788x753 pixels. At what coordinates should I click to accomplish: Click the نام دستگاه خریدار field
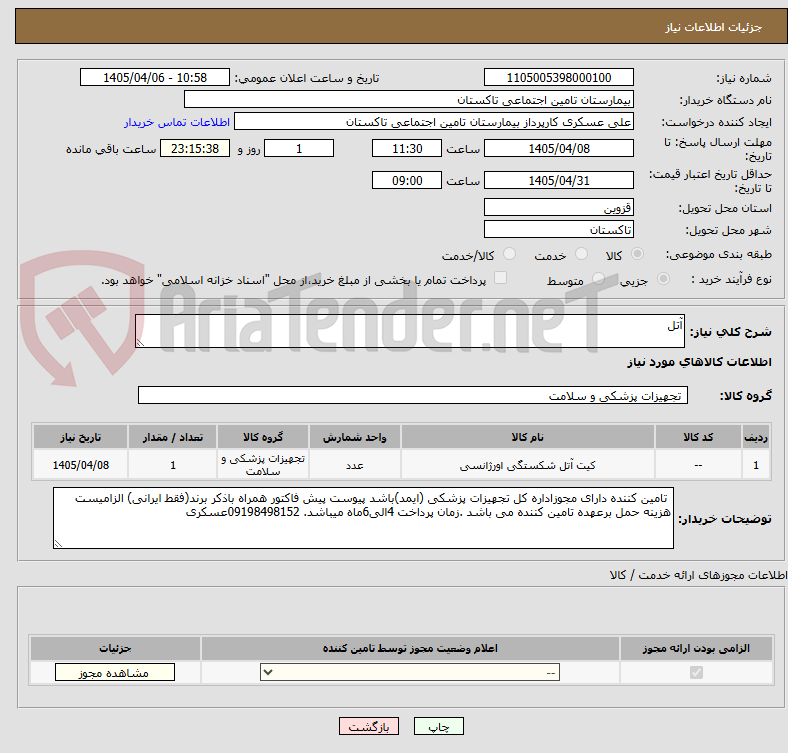coord(409,100)
